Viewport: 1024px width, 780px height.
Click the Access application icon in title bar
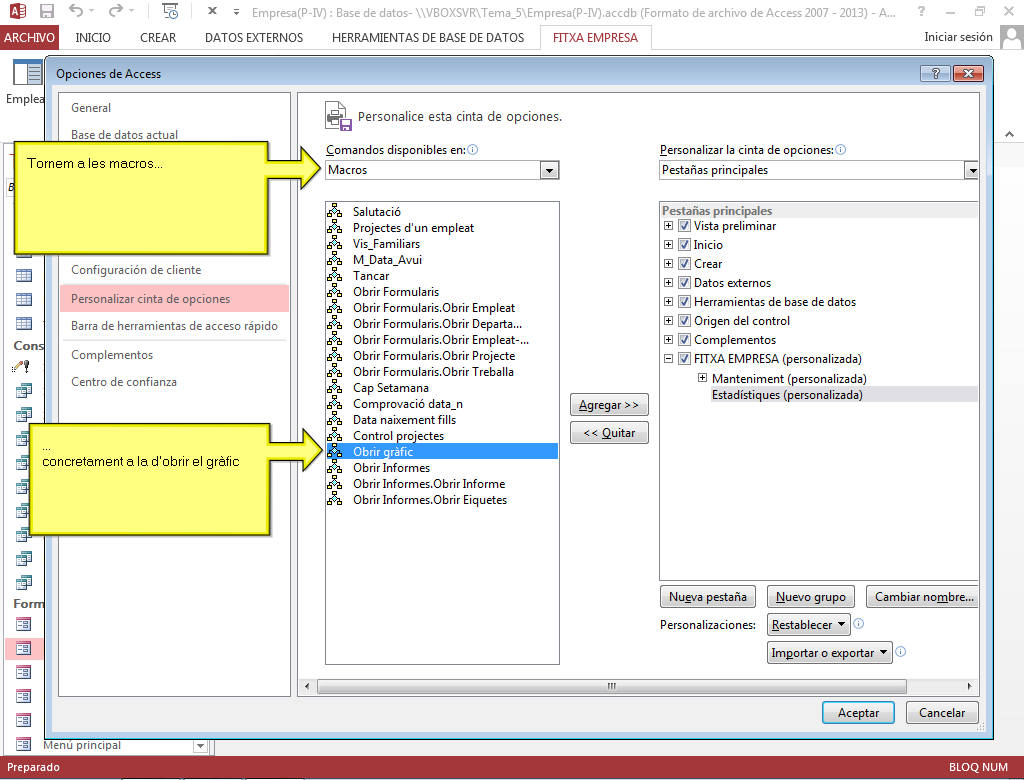coord(18,11)
